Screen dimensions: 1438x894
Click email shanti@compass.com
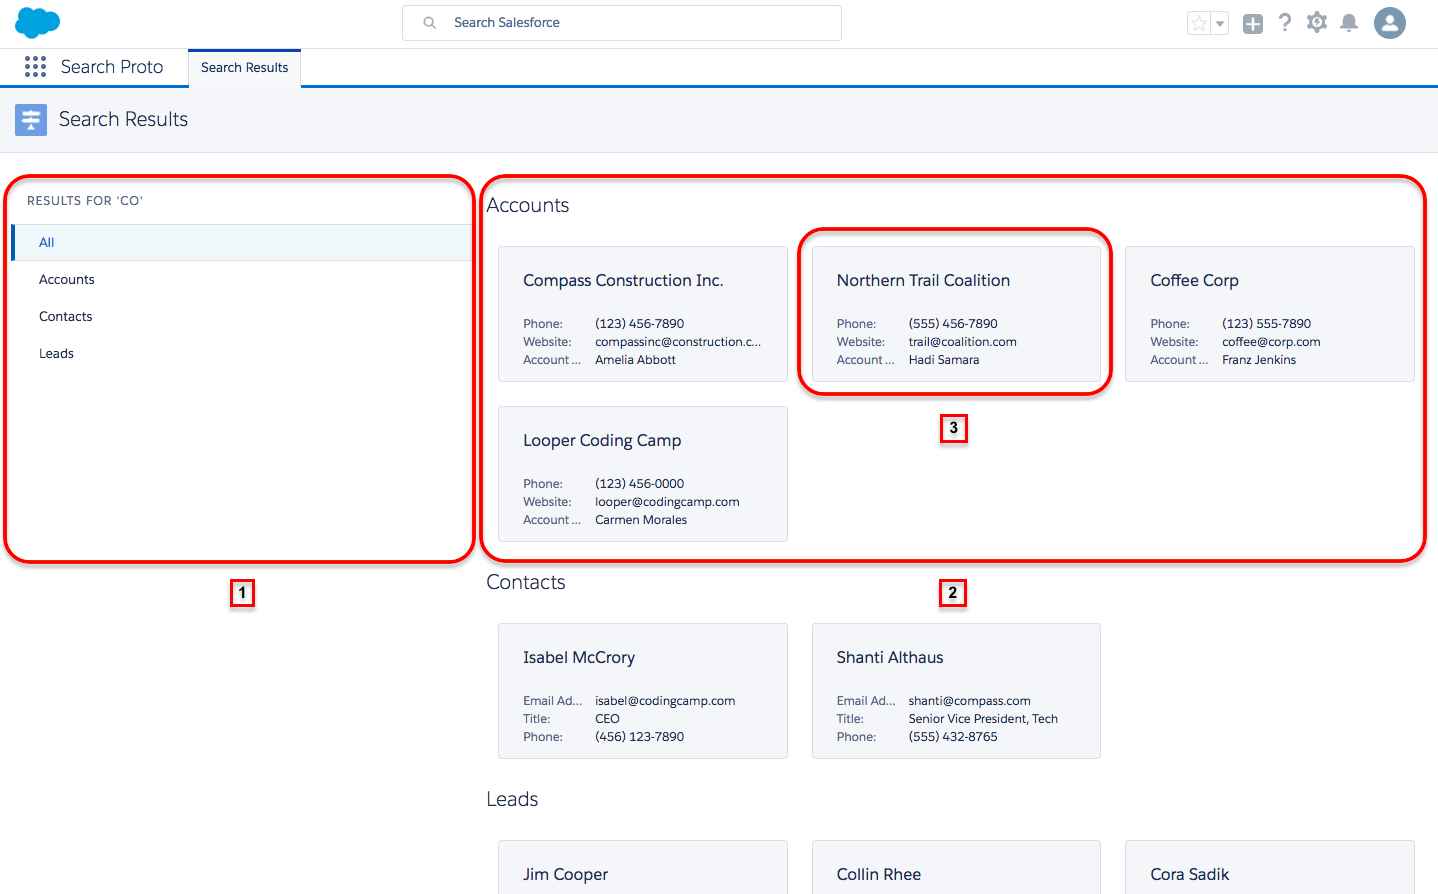click(970, 701)
